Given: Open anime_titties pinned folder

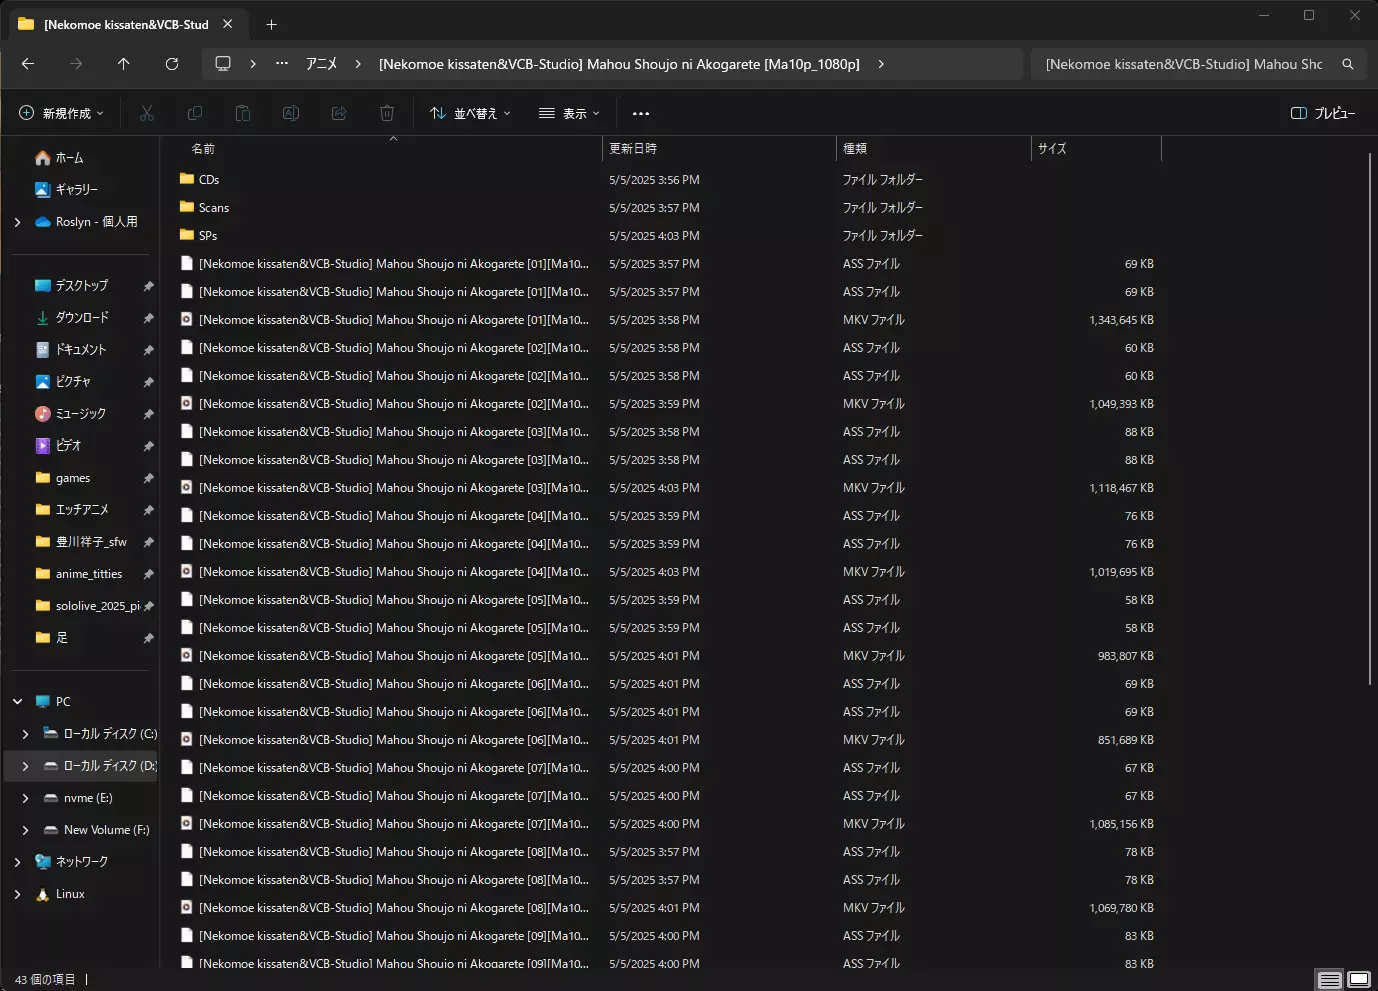Looking at the screenshot, I should [78, 574].
